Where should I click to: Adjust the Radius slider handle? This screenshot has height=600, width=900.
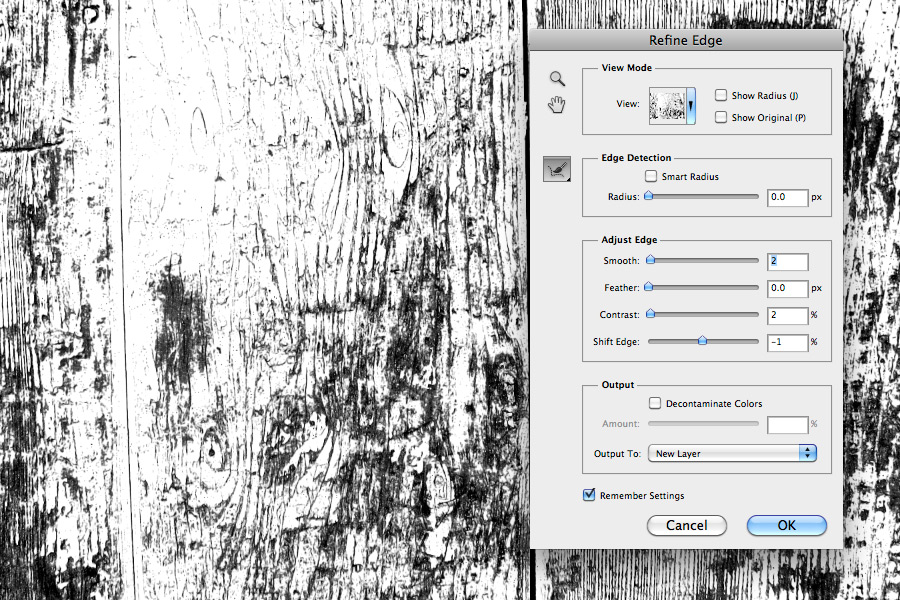pos(650,196)
